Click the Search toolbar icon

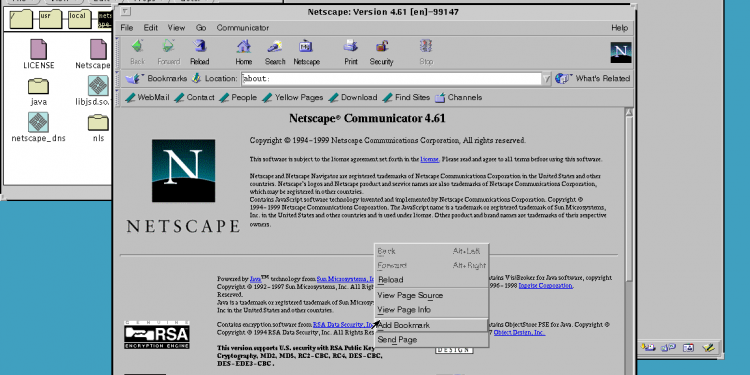275,46
